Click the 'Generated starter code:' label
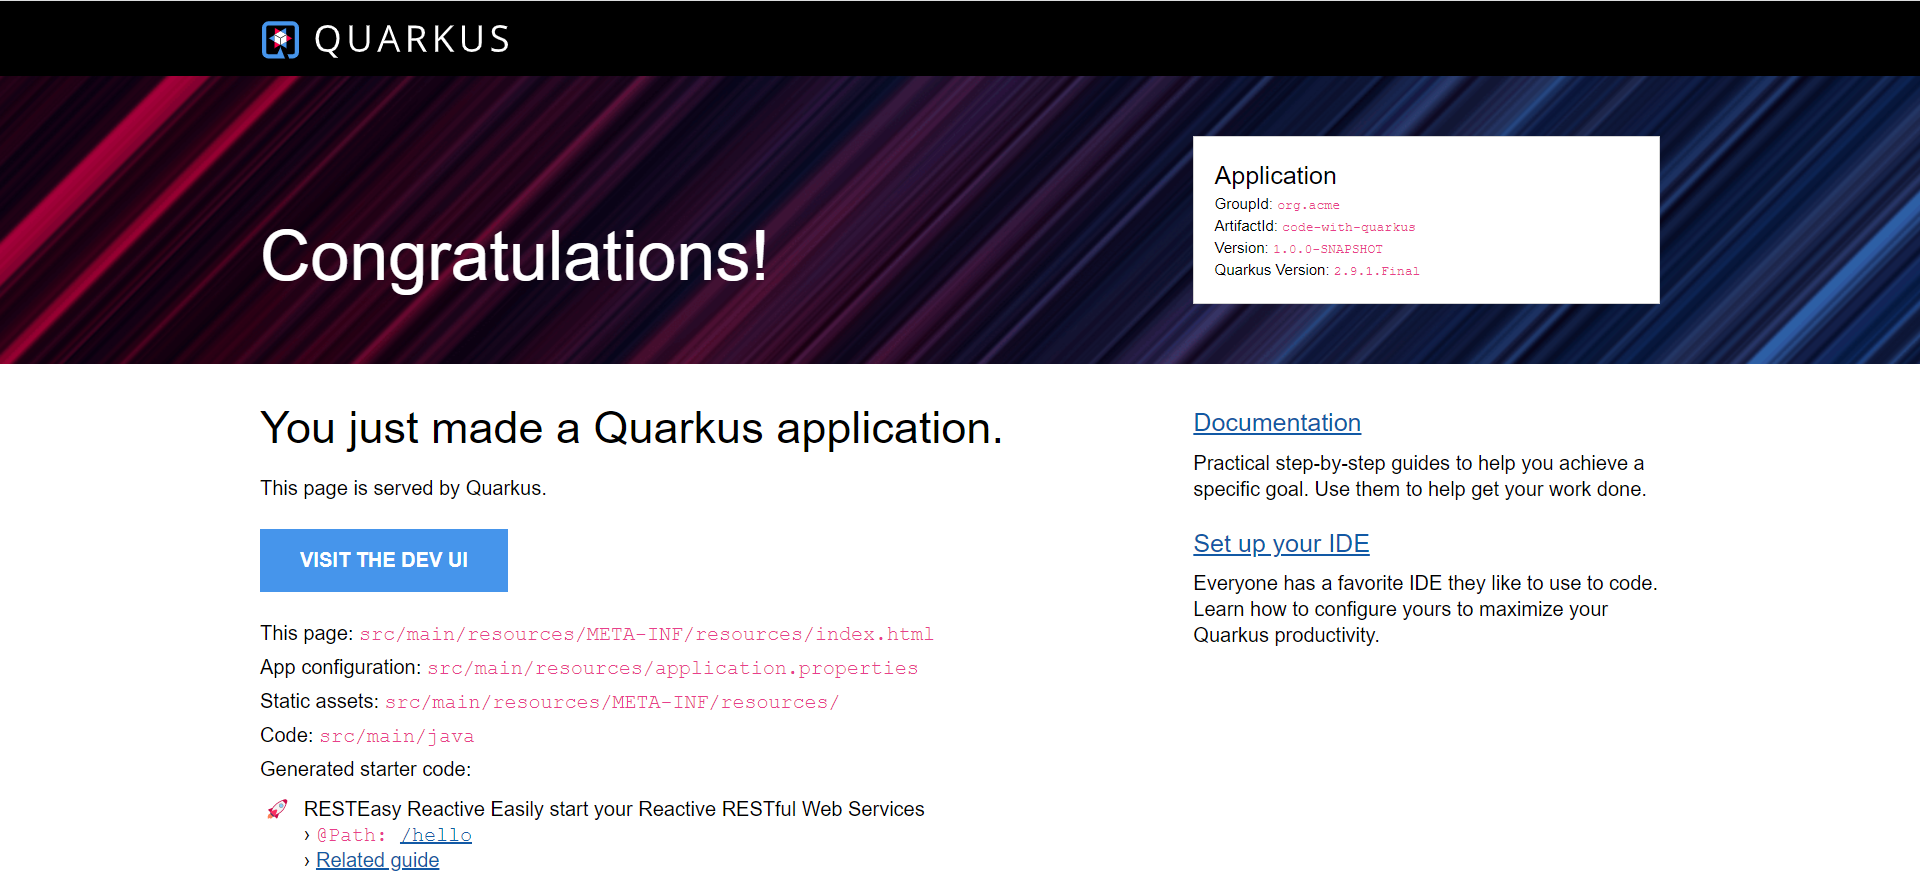This screenshot has width=1920, height=892. 365,769
